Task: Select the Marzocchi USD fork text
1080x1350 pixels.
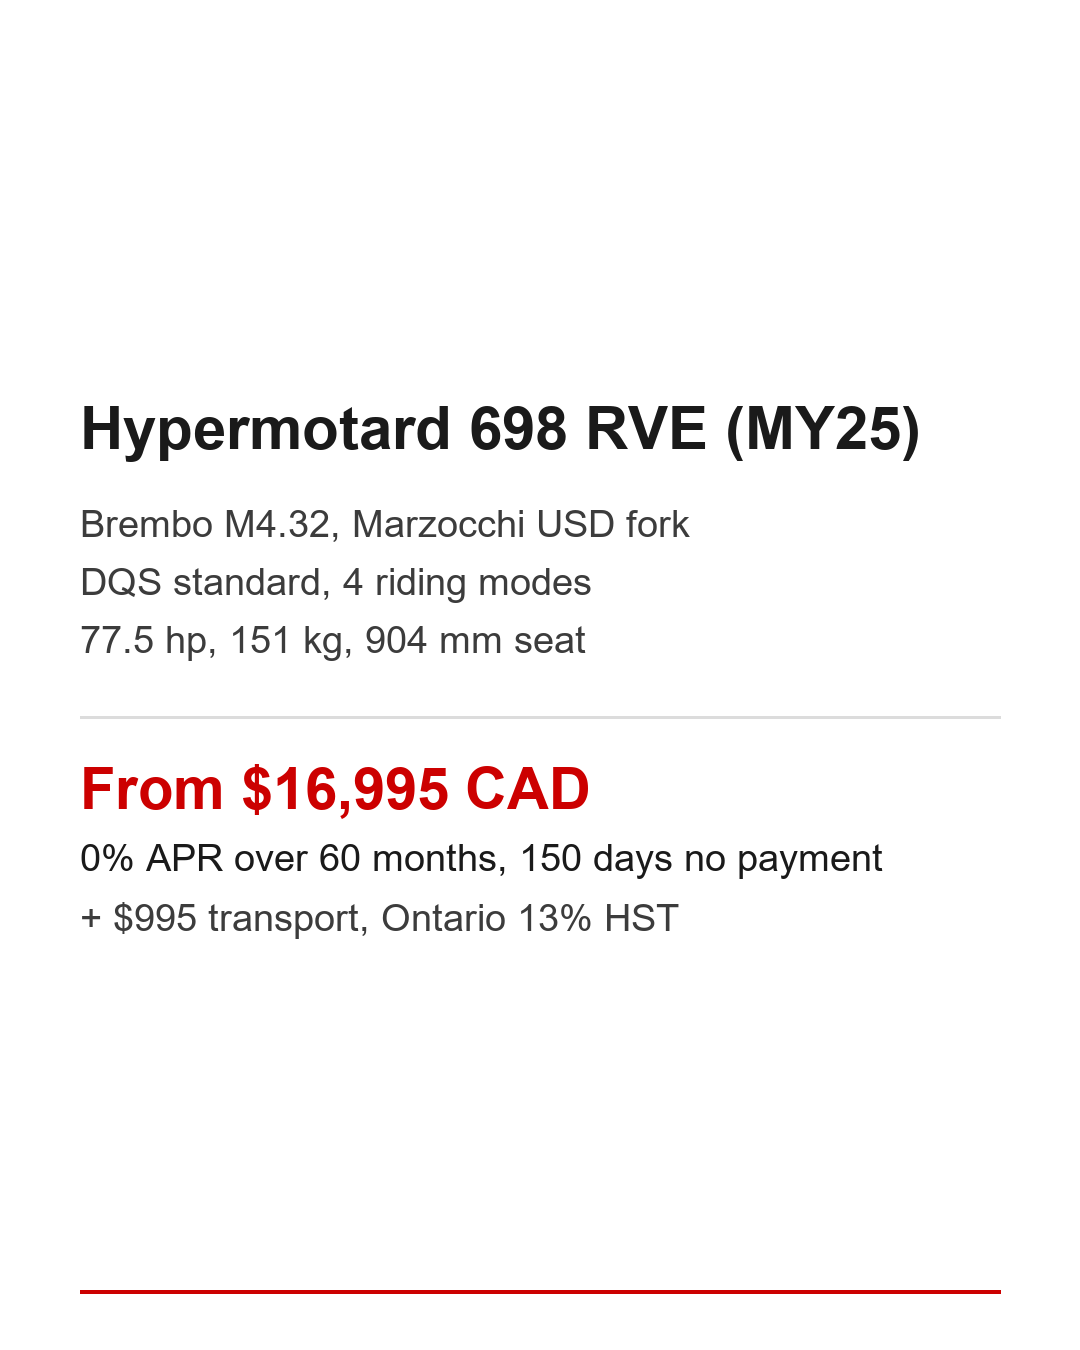Action: (x=520, y=524)
